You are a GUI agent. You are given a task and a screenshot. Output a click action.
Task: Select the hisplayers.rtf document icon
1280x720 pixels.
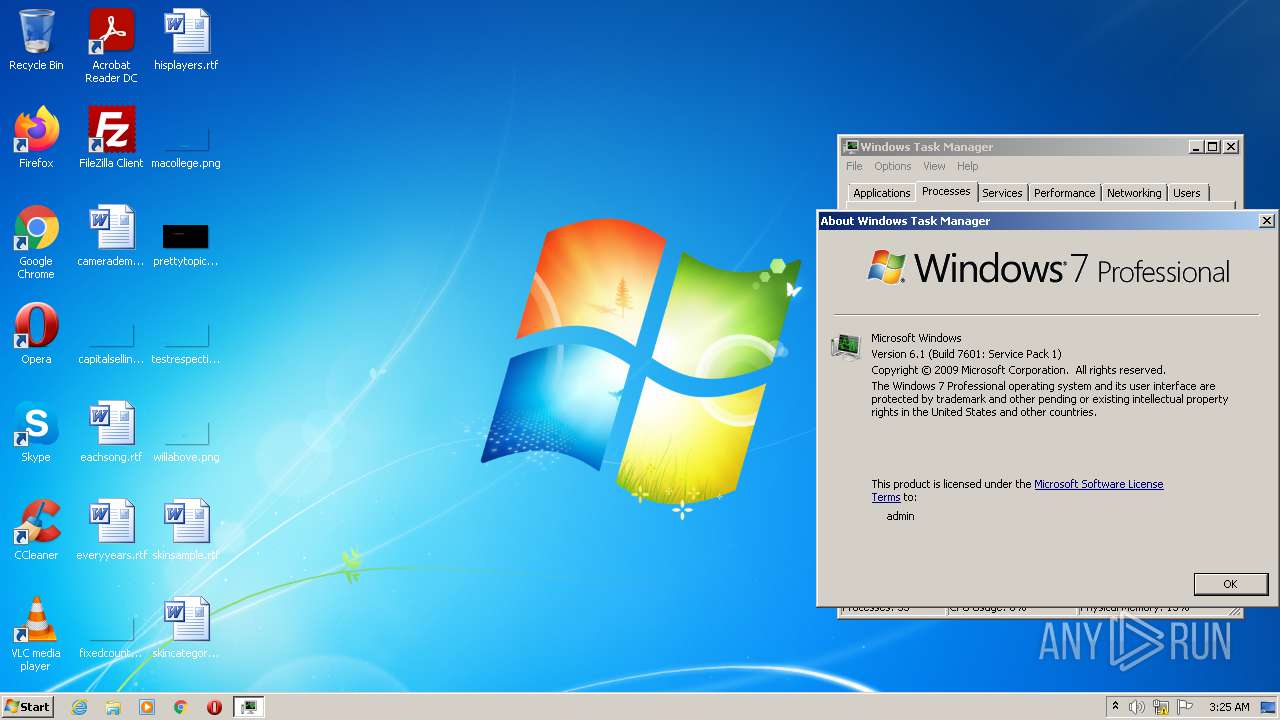186,40
